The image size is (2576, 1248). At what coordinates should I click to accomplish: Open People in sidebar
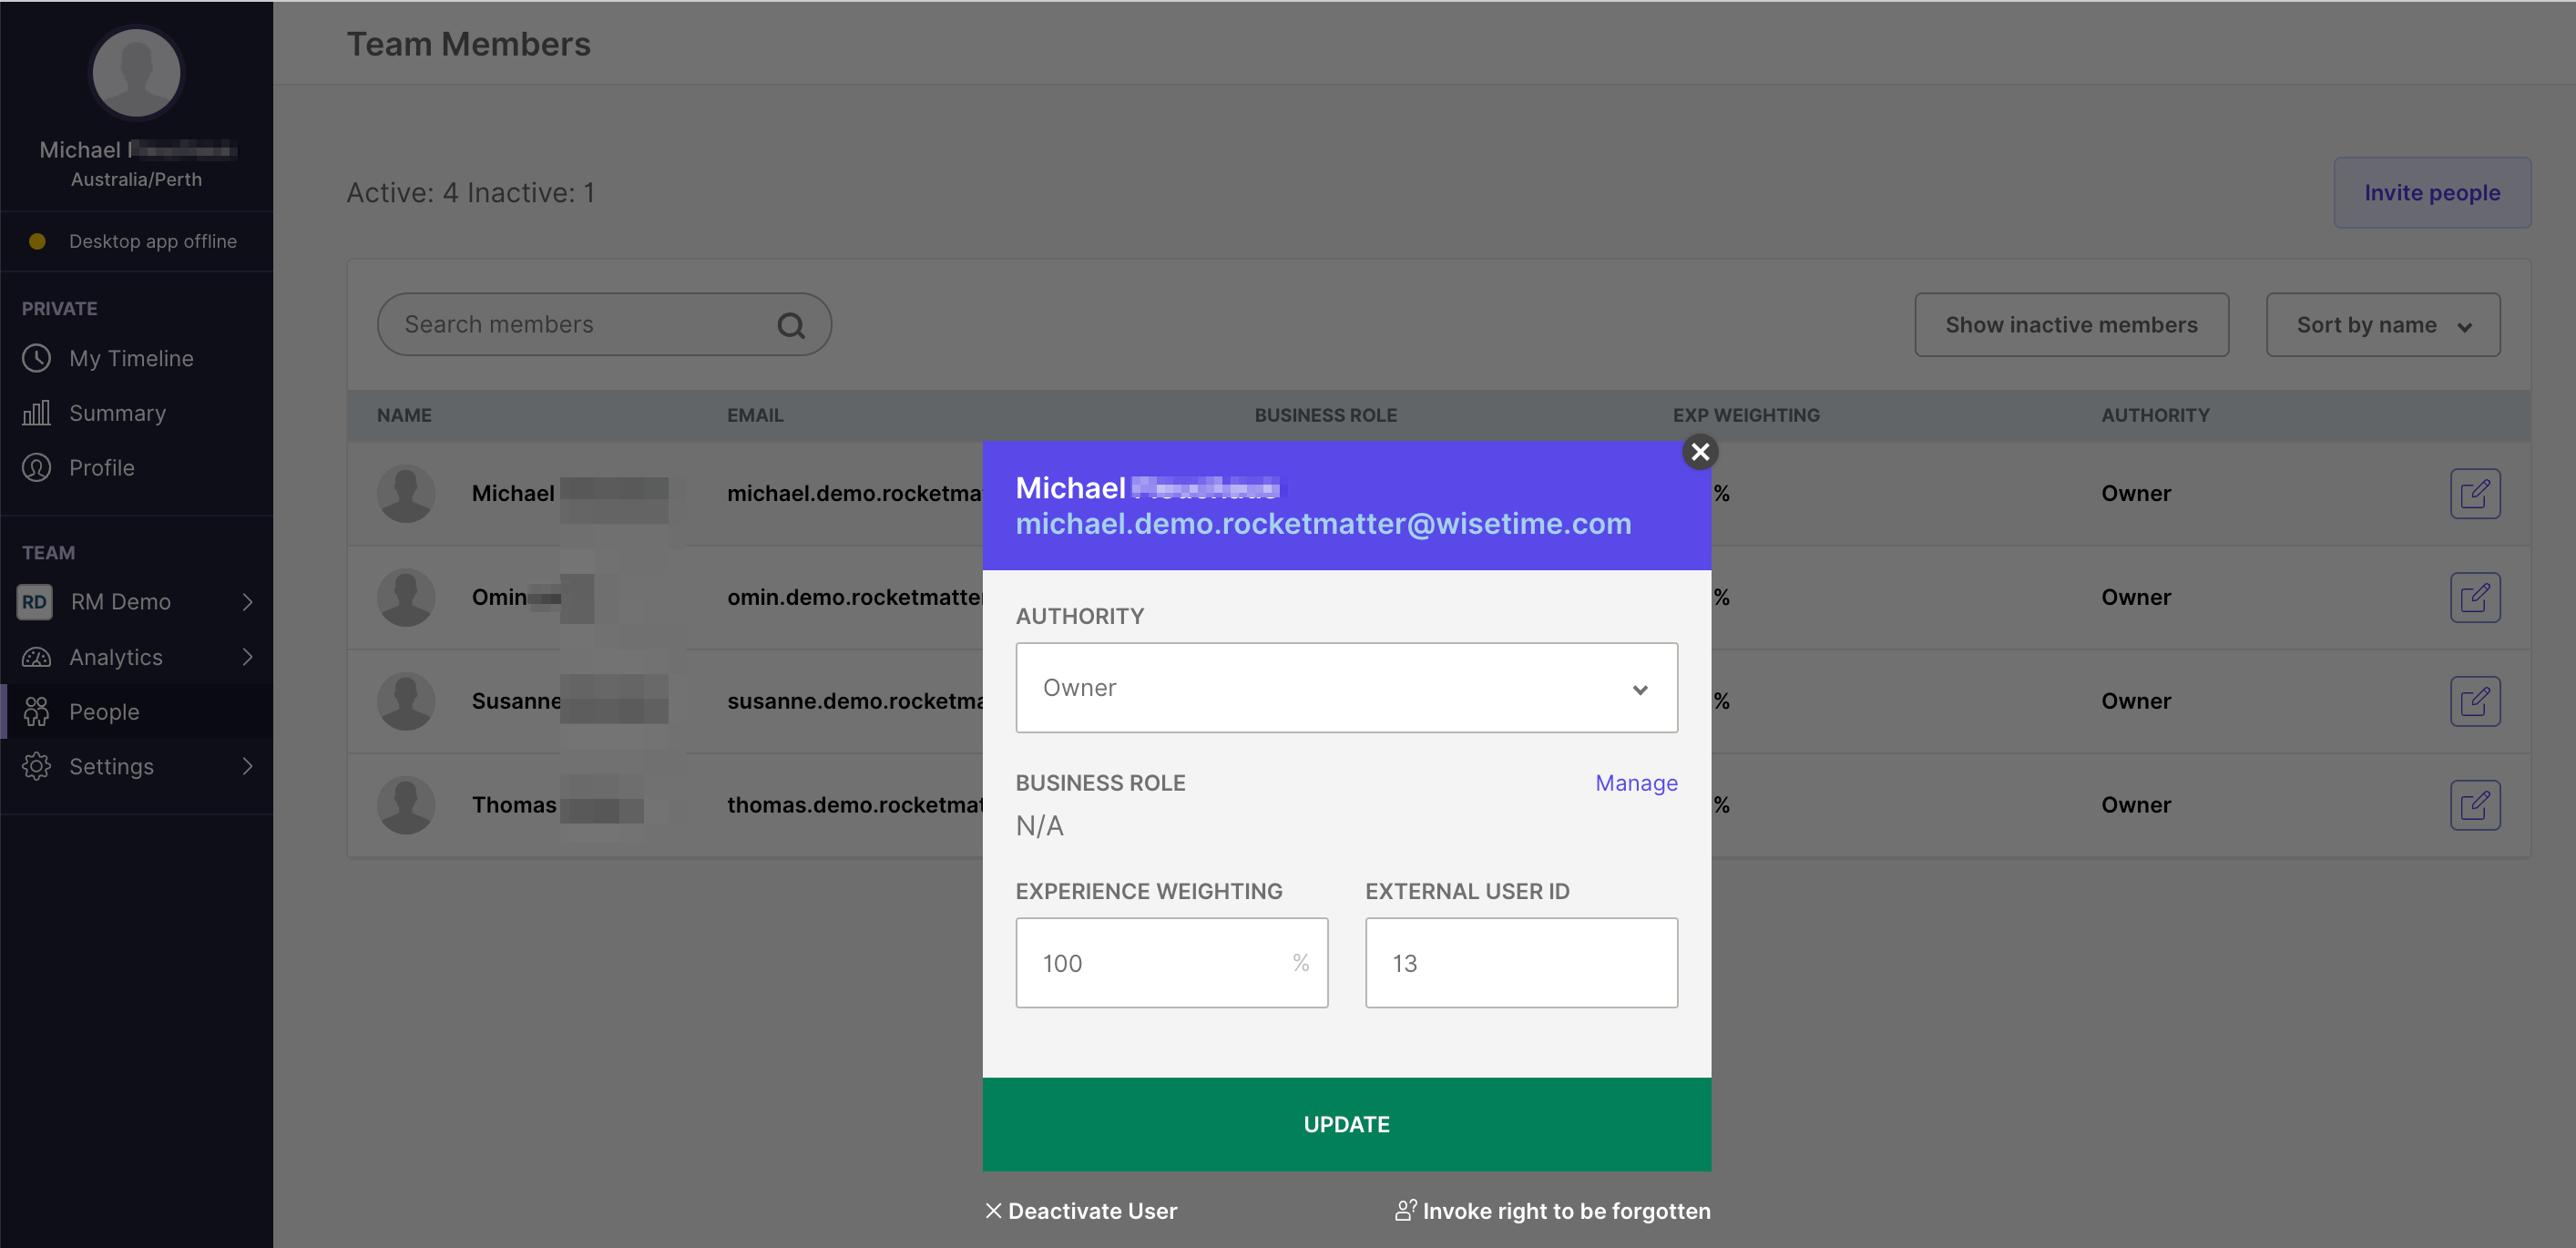pos(104,712)
